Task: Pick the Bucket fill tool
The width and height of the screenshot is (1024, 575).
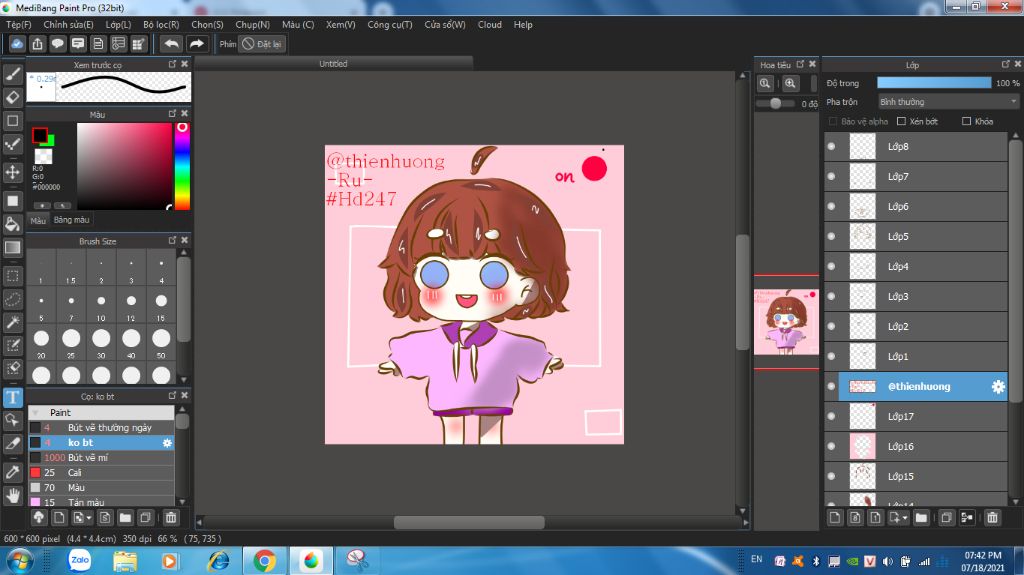Action: [x=13, y=223]
